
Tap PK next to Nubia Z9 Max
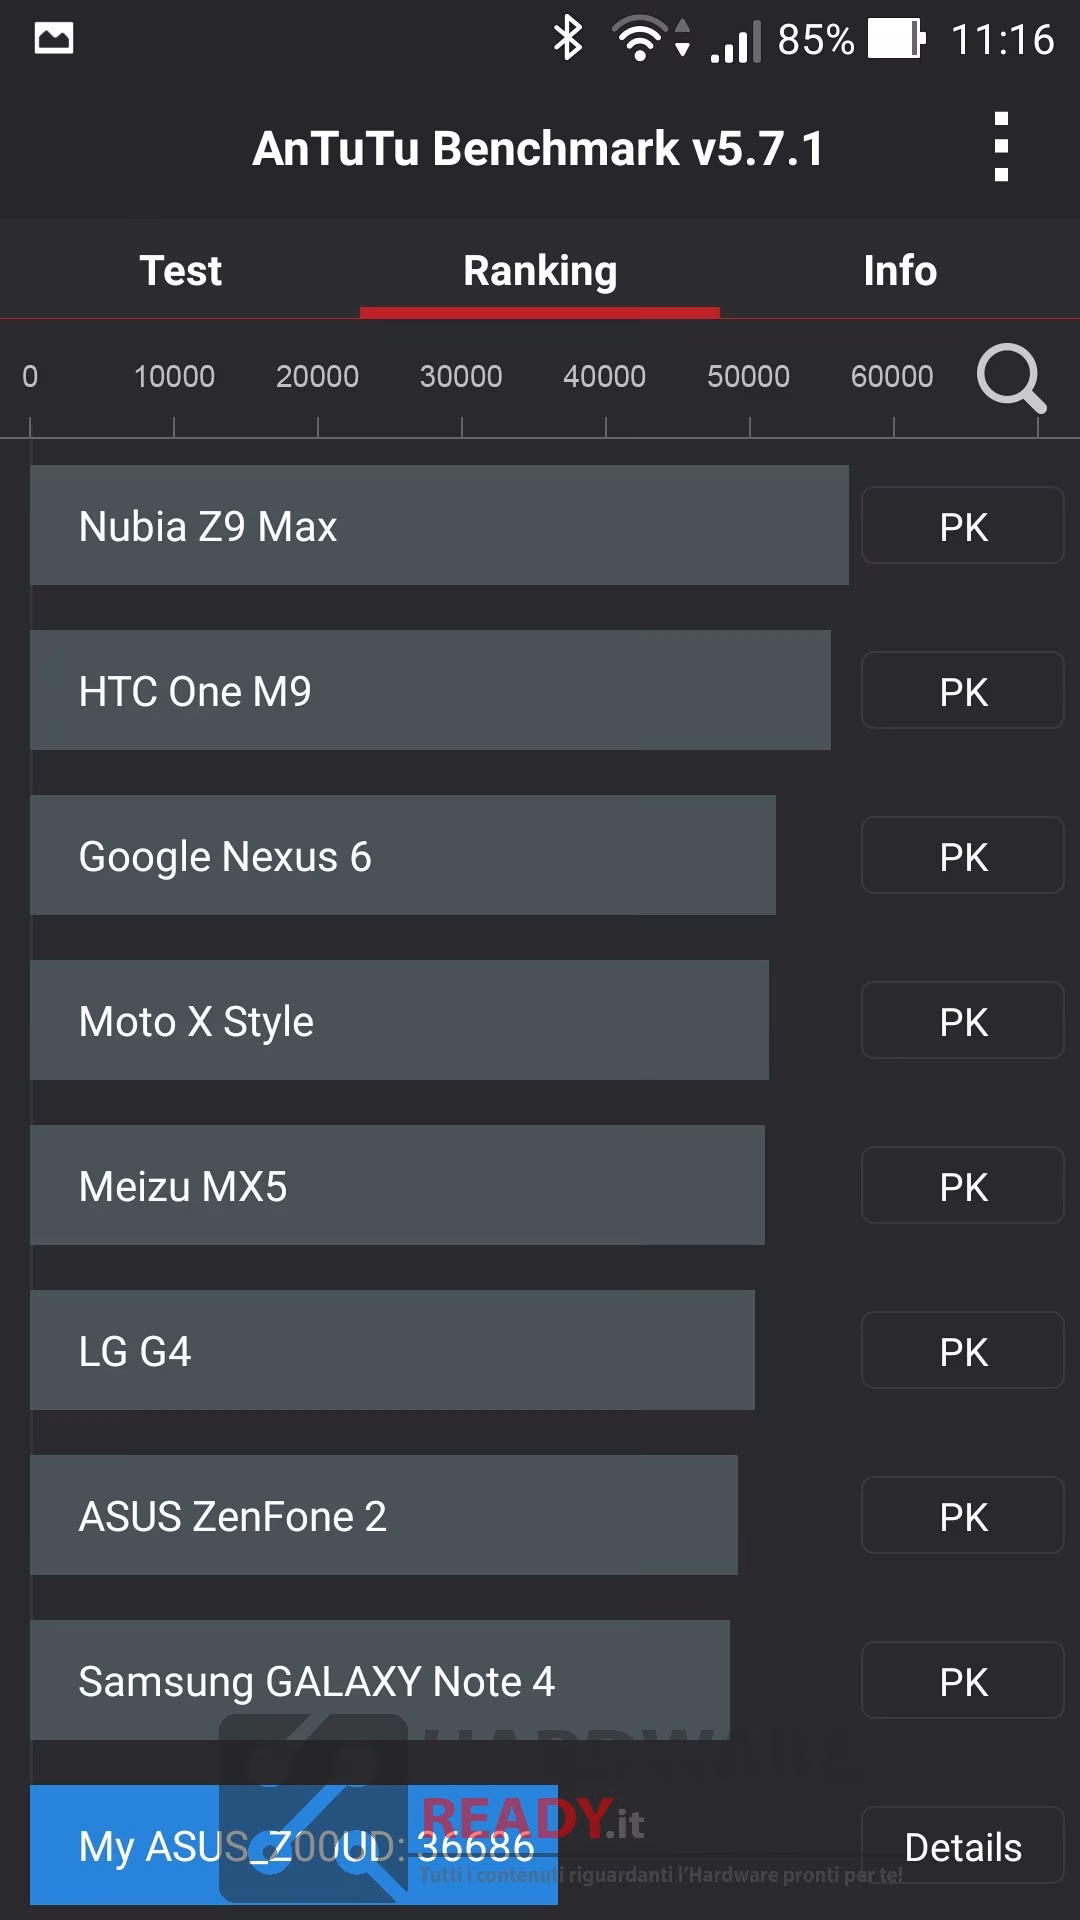tap(963, 525)
